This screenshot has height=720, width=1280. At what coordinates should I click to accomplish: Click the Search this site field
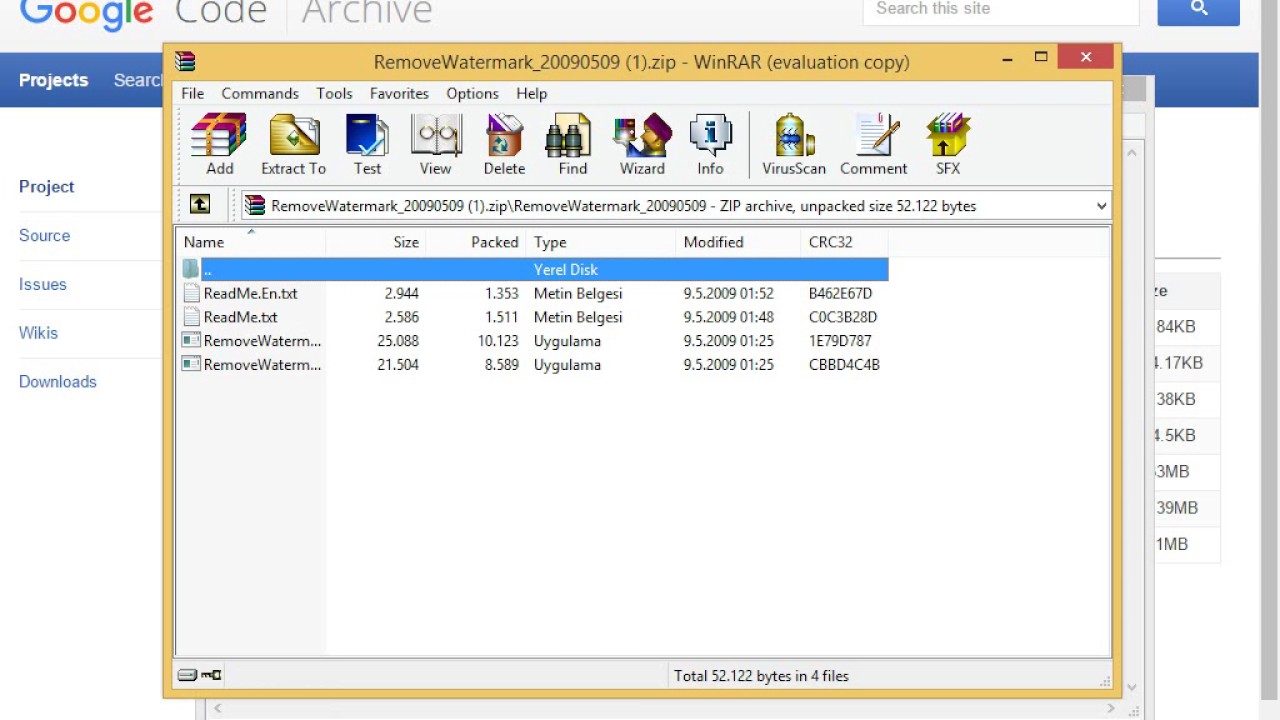(1000, 10)
